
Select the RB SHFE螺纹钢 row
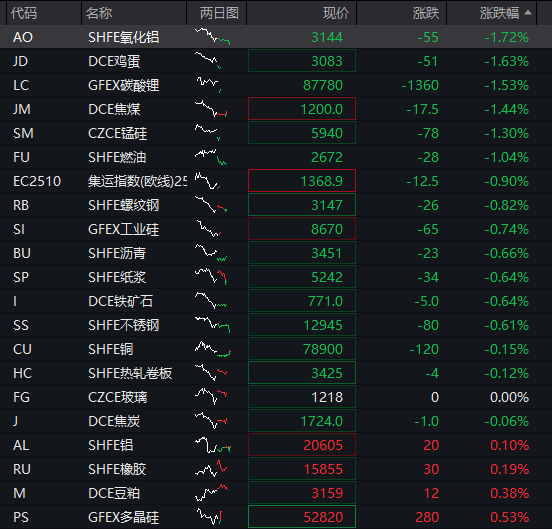[x=276, y=205]
